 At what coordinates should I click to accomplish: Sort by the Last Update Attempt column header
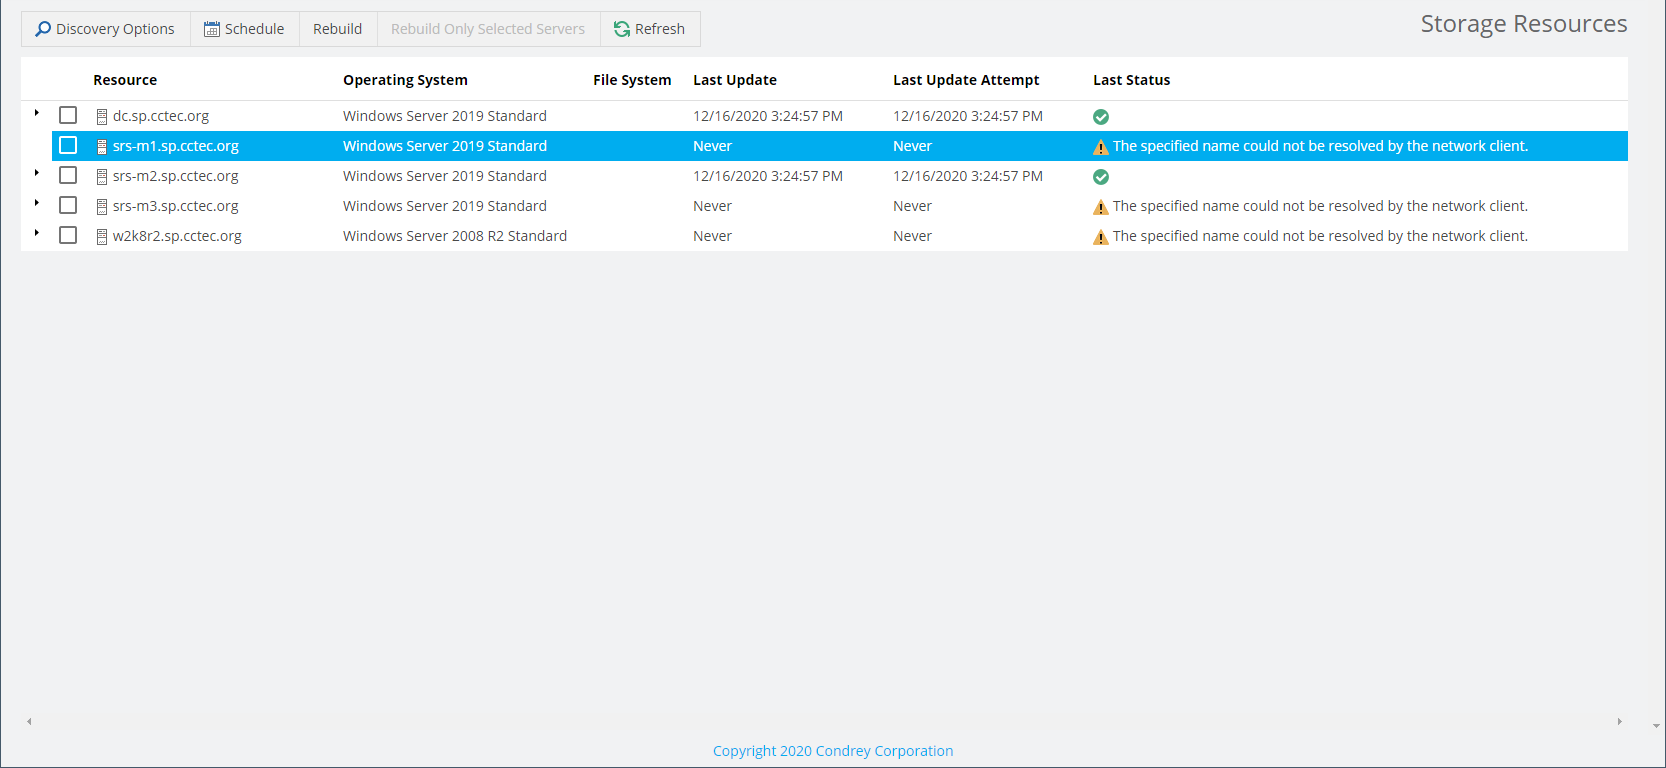click(966, 80)
